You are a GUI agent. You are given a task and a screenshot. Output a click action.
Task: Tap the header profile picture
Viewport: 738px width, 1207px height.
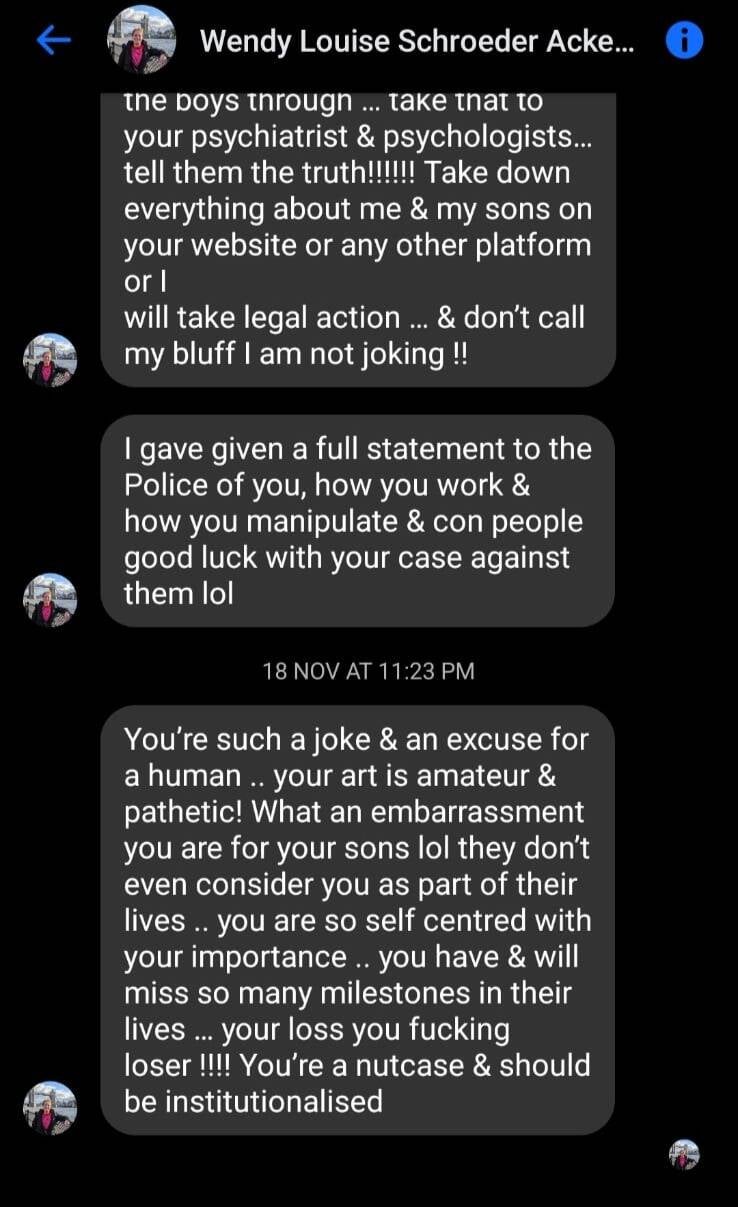pos(141,40)
